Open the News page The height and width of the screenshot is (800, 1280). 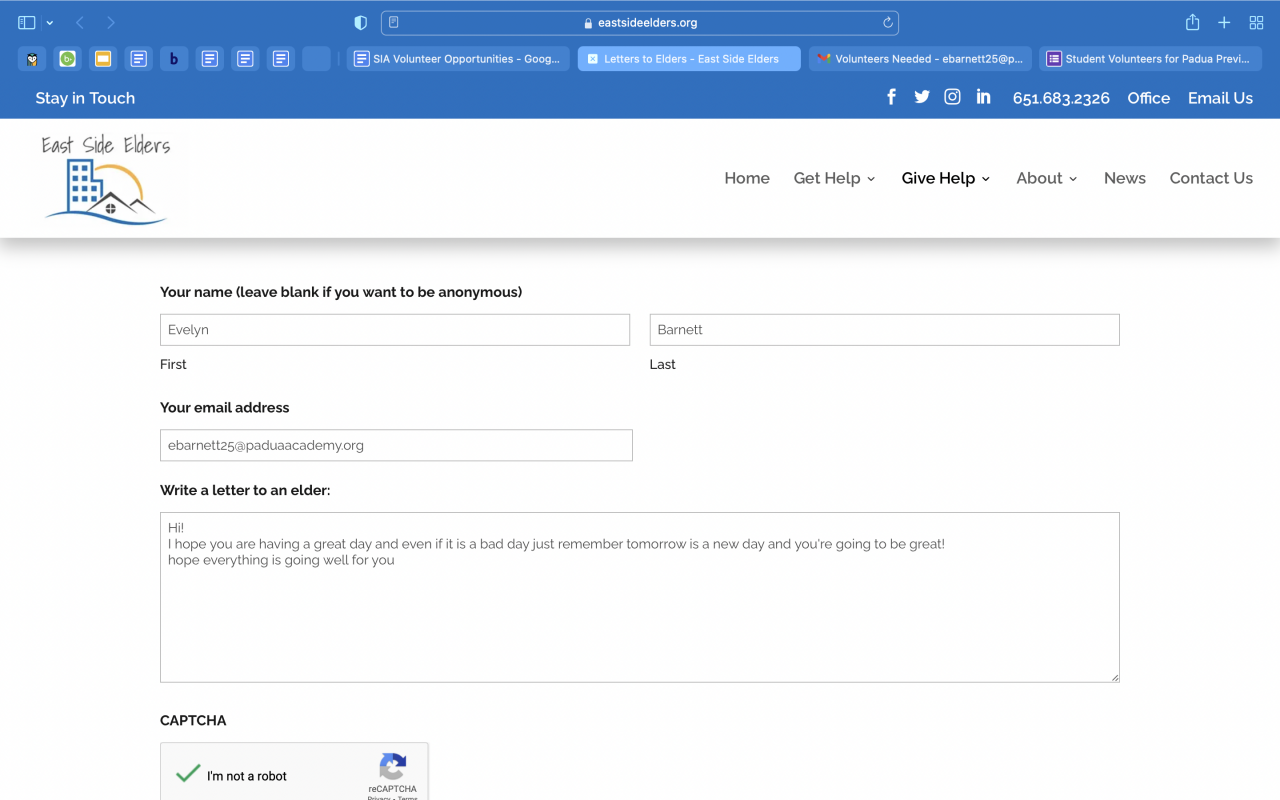point(1125,178)
